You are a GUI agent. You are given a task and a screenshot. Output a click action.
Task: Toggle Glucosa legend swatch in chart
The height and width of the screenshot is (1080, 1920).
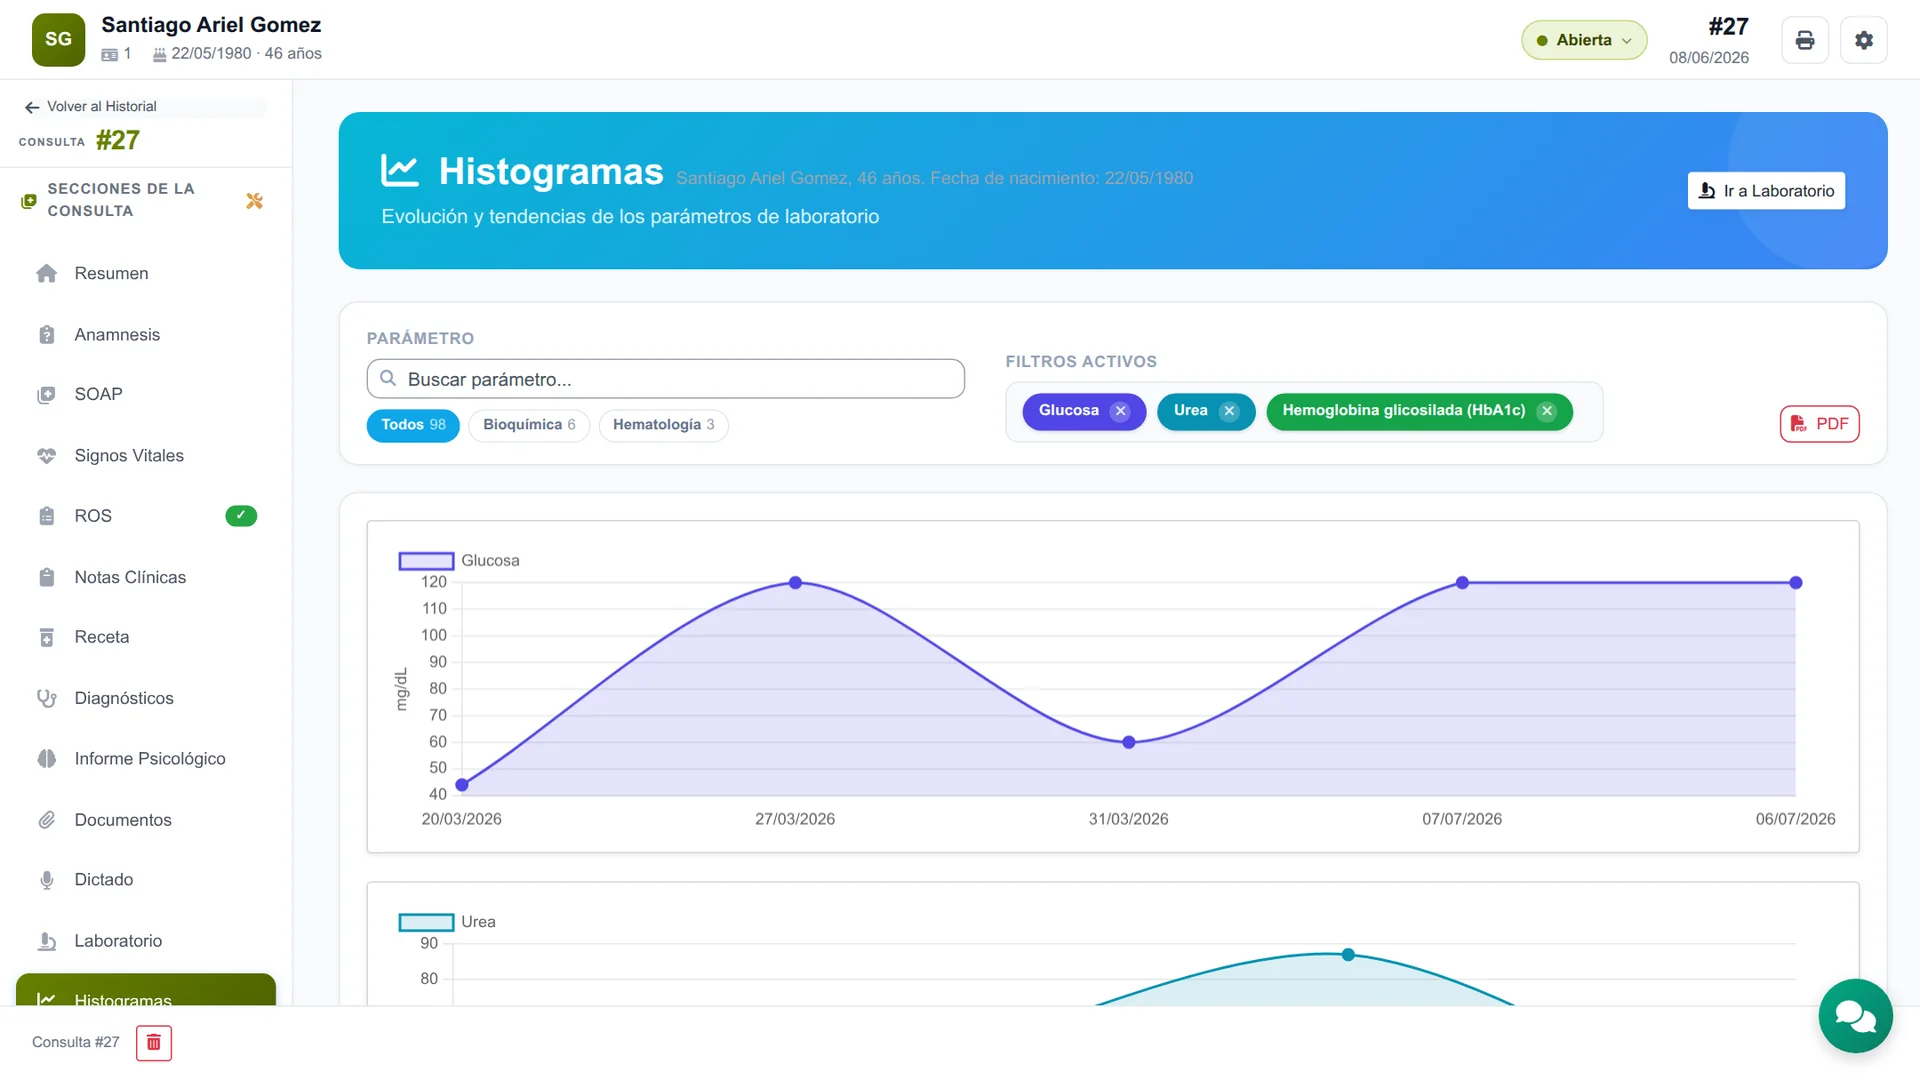(x=426, y=561)
